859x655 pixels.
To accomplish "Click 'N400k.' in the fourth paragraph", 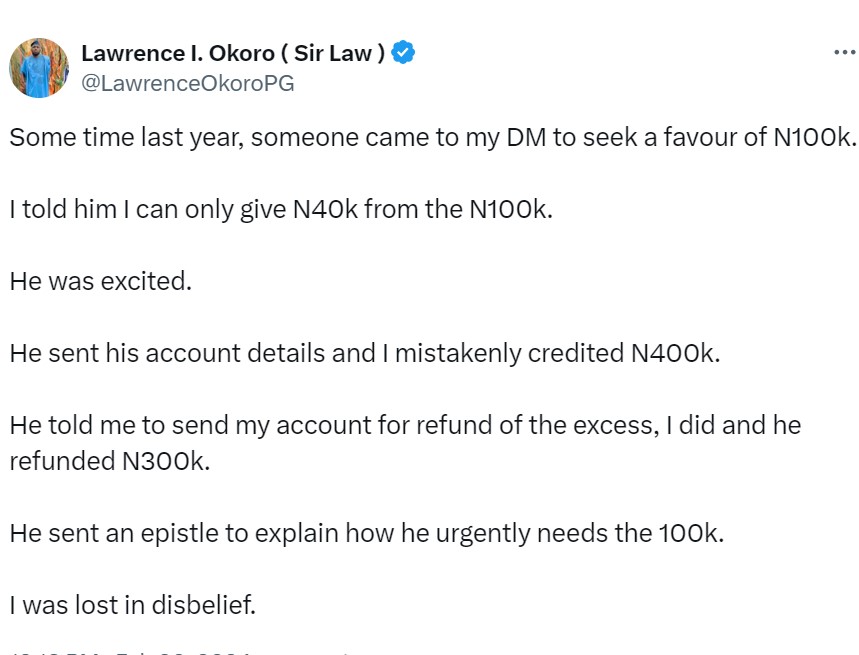I will click(675, 353).
